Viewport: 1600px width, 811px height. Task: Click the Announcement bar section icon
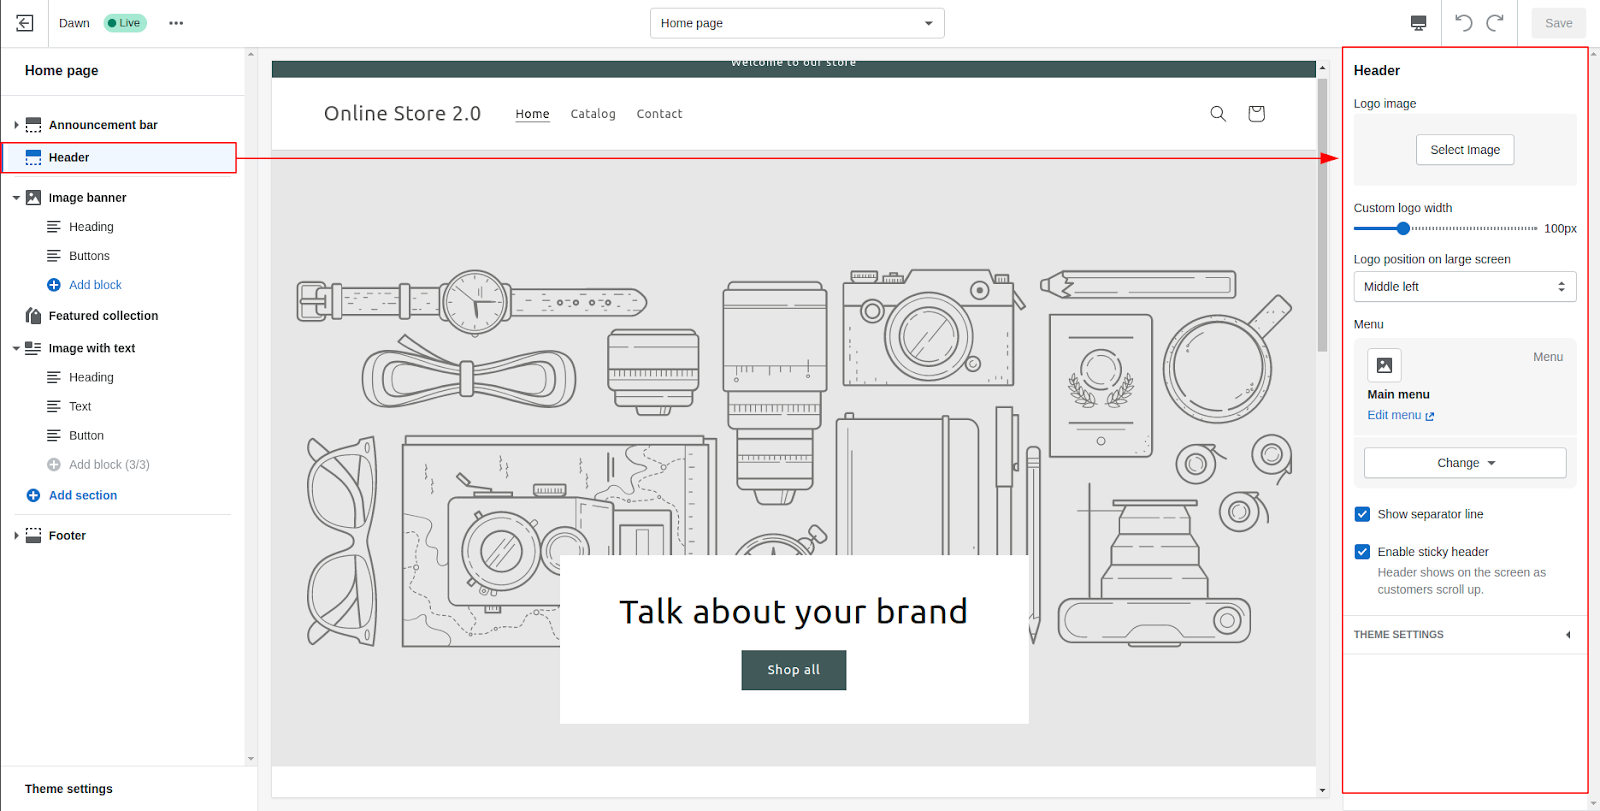point(33,125)
